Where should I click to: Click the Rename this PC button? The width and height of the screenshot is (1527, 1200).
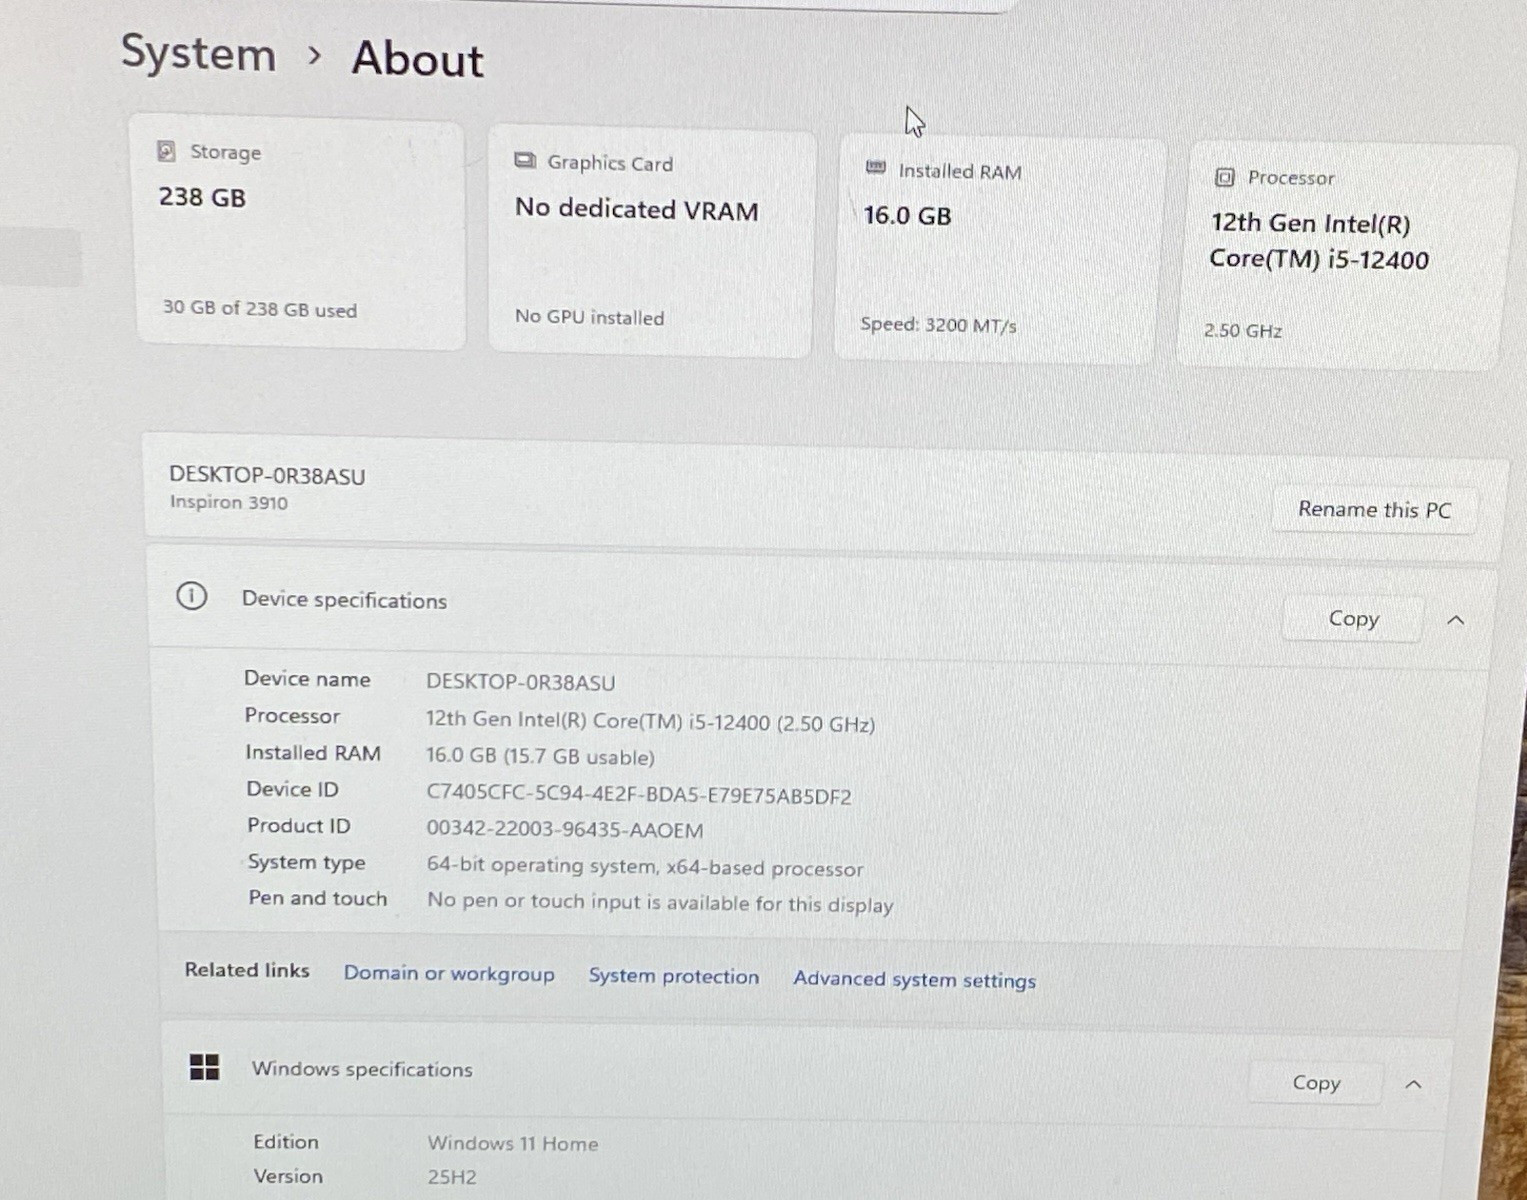coord(1374,510)
